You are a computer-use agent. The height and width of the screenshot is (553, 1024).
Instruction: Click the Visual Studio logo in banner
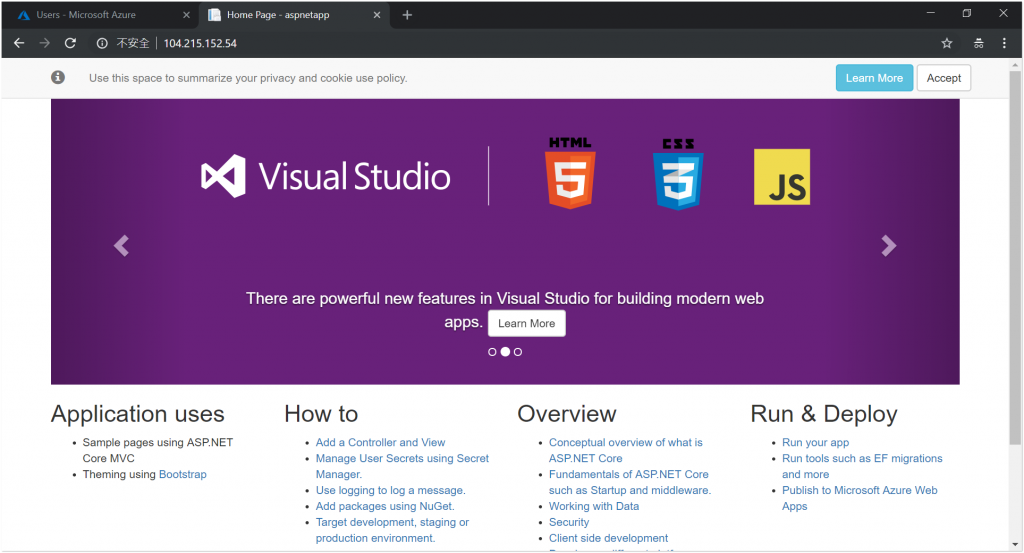point(325,176)
